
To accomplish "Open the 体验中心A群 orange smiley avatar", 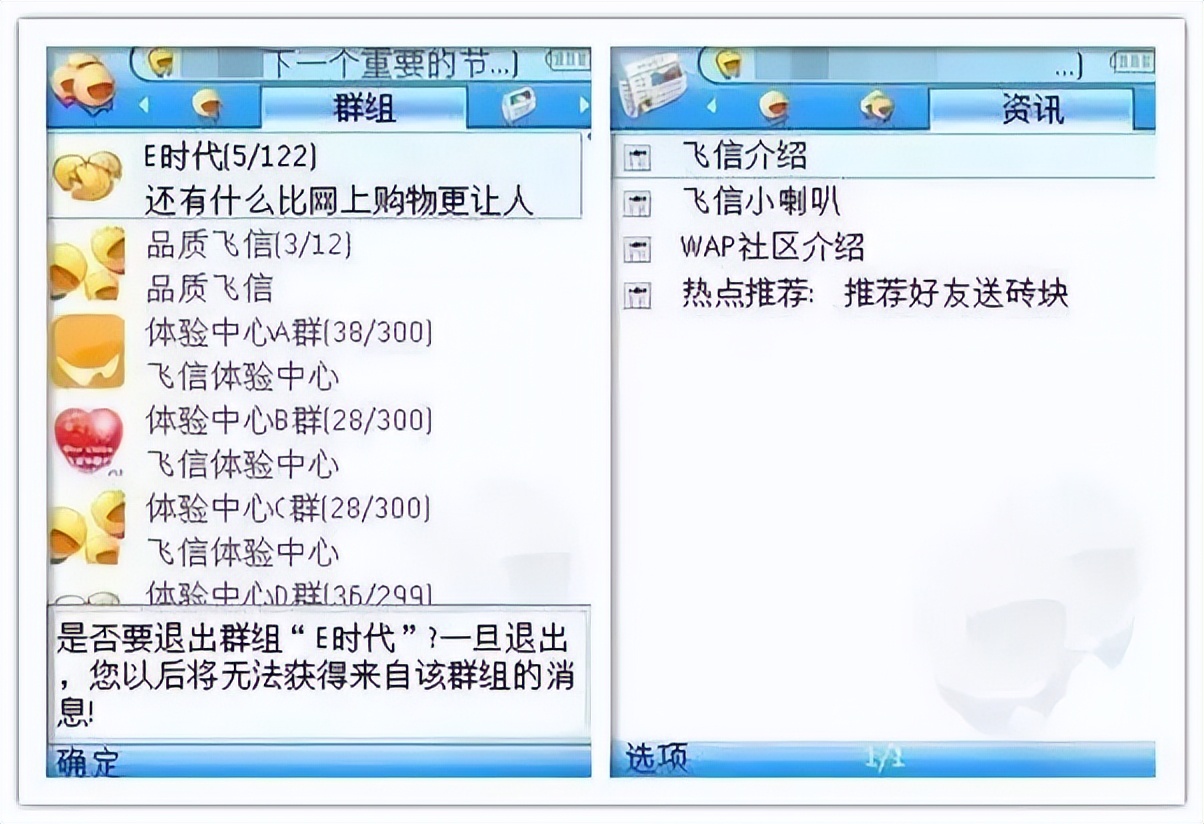I will [88, 352].
